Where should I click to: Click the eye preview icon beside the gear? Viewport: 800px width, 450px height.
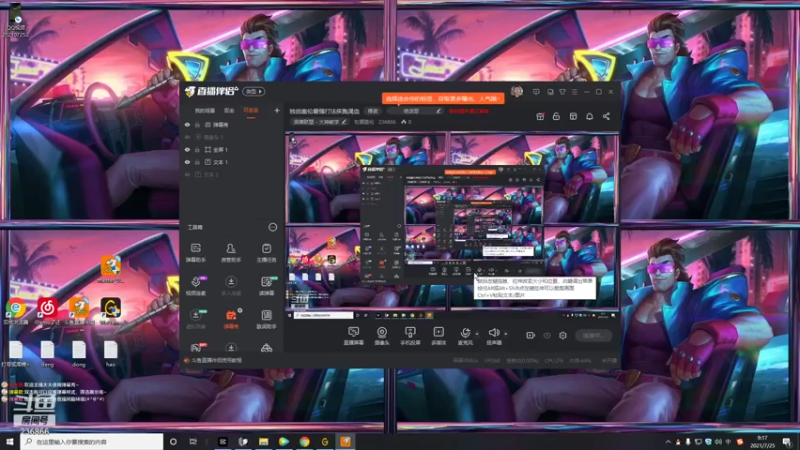point(546,335)
